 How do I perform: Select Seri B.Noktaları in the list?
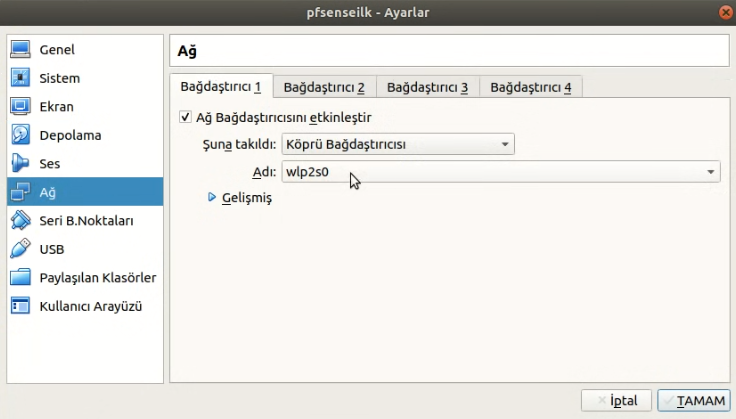[86, 221]
